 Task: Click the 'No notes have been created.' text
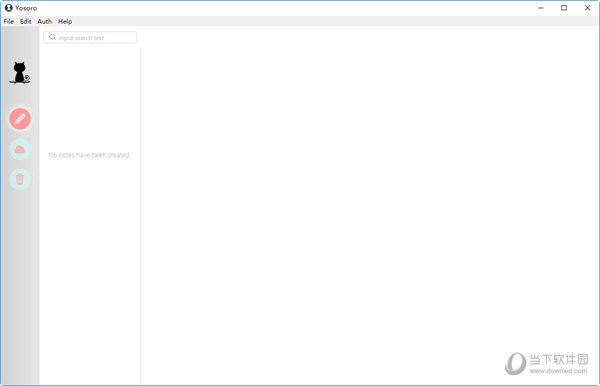[x=89, y=155]
